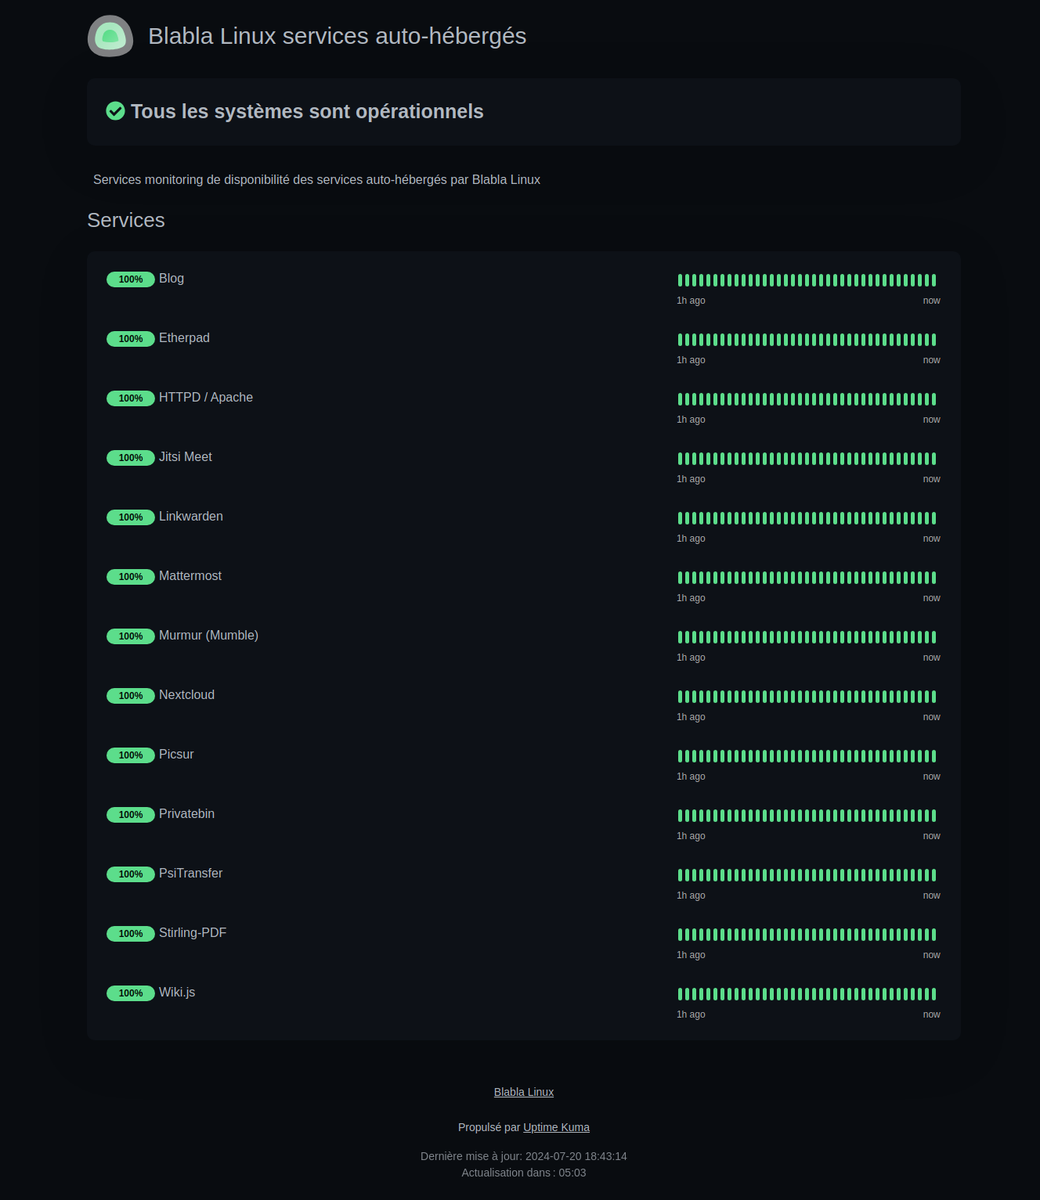The image size is (1040, 1200).
Task: Click the Blabla Linux logo icon
Action: point(110,36)
